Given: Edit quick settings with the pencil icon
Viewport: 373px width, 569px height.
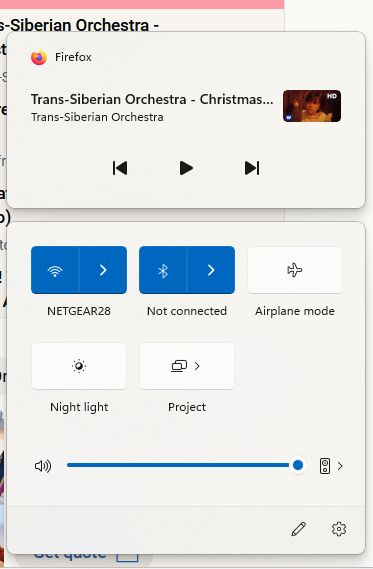Looking at the screenshot, I should (299, 529).
